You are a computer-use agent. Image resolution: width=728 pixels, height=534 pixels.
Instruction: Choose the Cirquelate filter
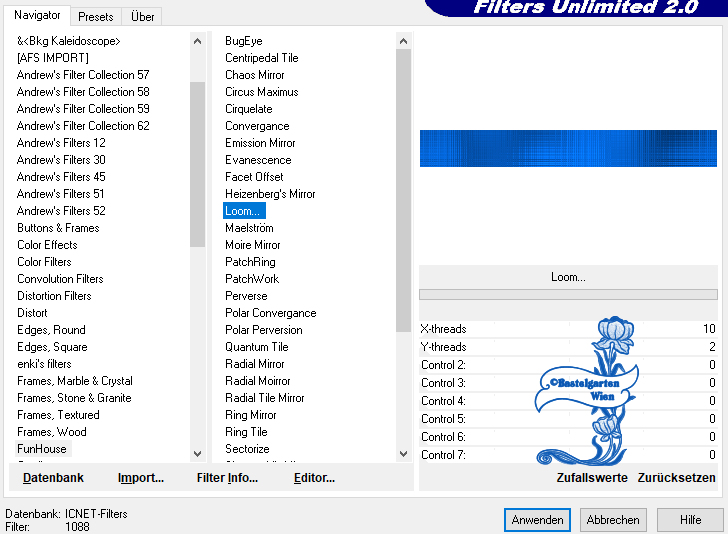click(x=248, y=109)
